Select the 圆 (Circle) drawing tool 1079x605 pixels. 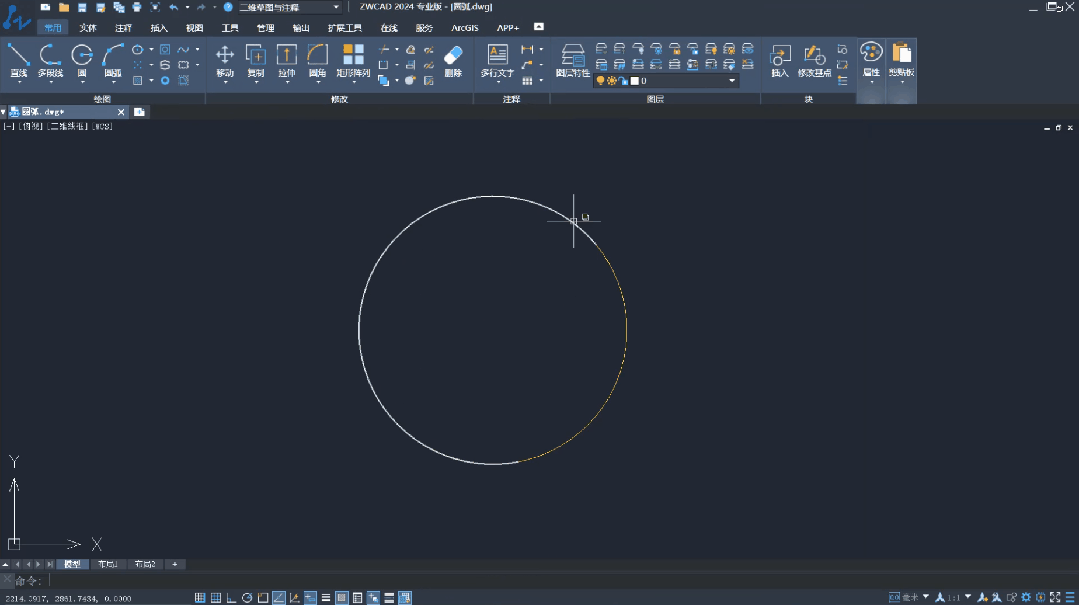click(x=82, y=56)
